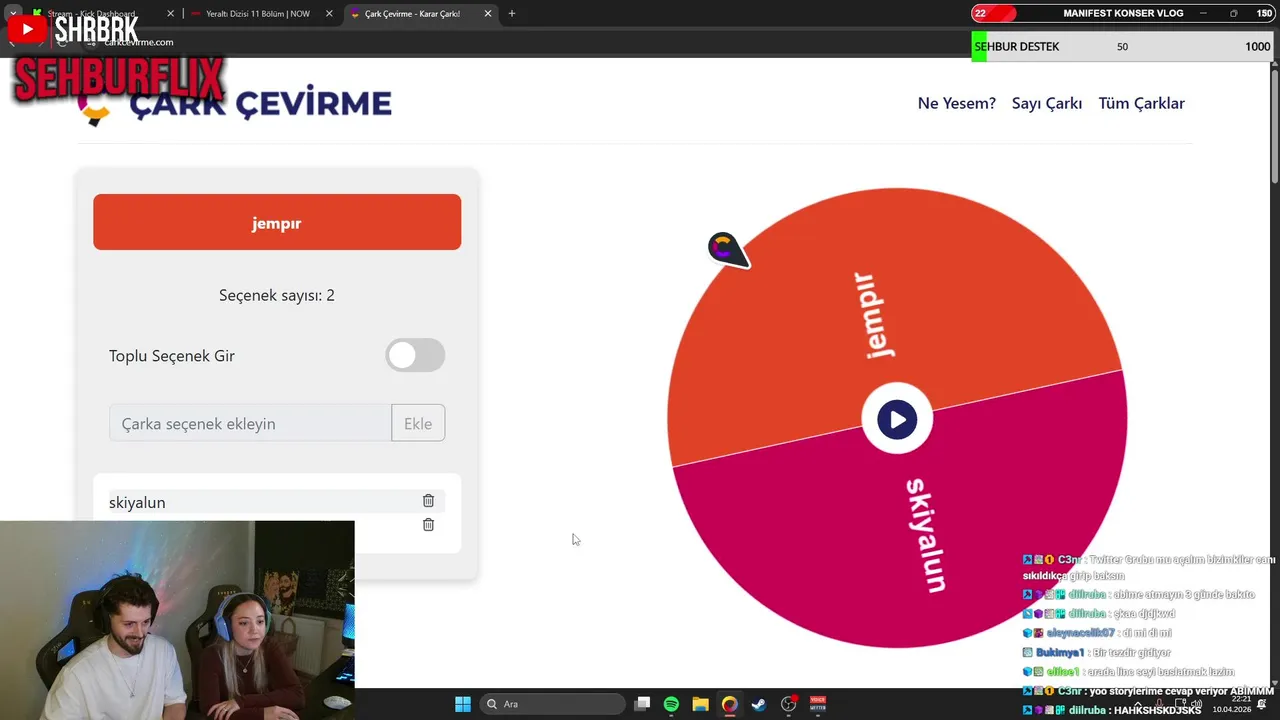Click the taskbar clock showing 22:21
Screen dimensions: 1280x720
point(1241,704)
